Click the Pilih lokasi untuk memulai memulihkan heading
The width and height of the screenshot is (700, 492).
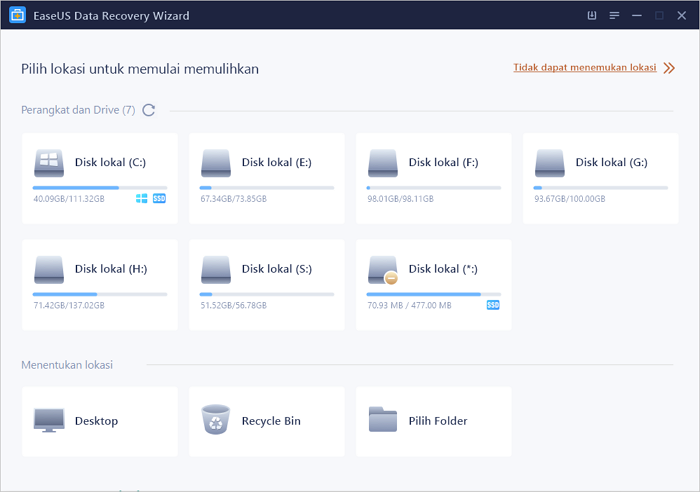[140, 69]
